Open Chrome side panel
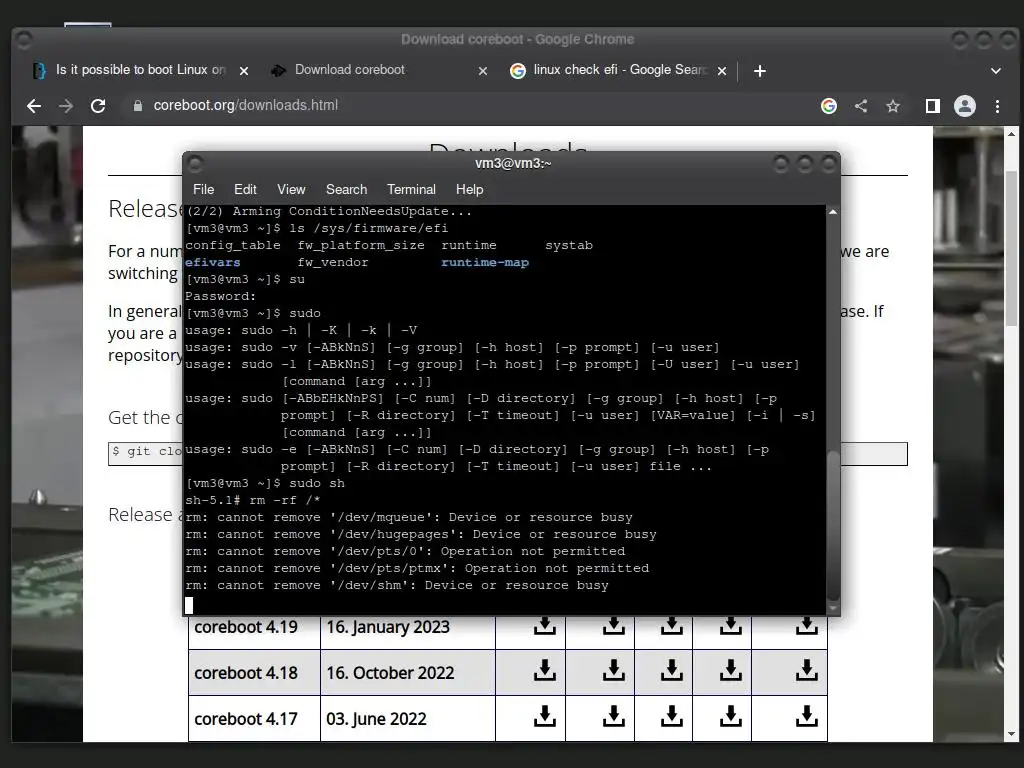 (x=933, y=106)
